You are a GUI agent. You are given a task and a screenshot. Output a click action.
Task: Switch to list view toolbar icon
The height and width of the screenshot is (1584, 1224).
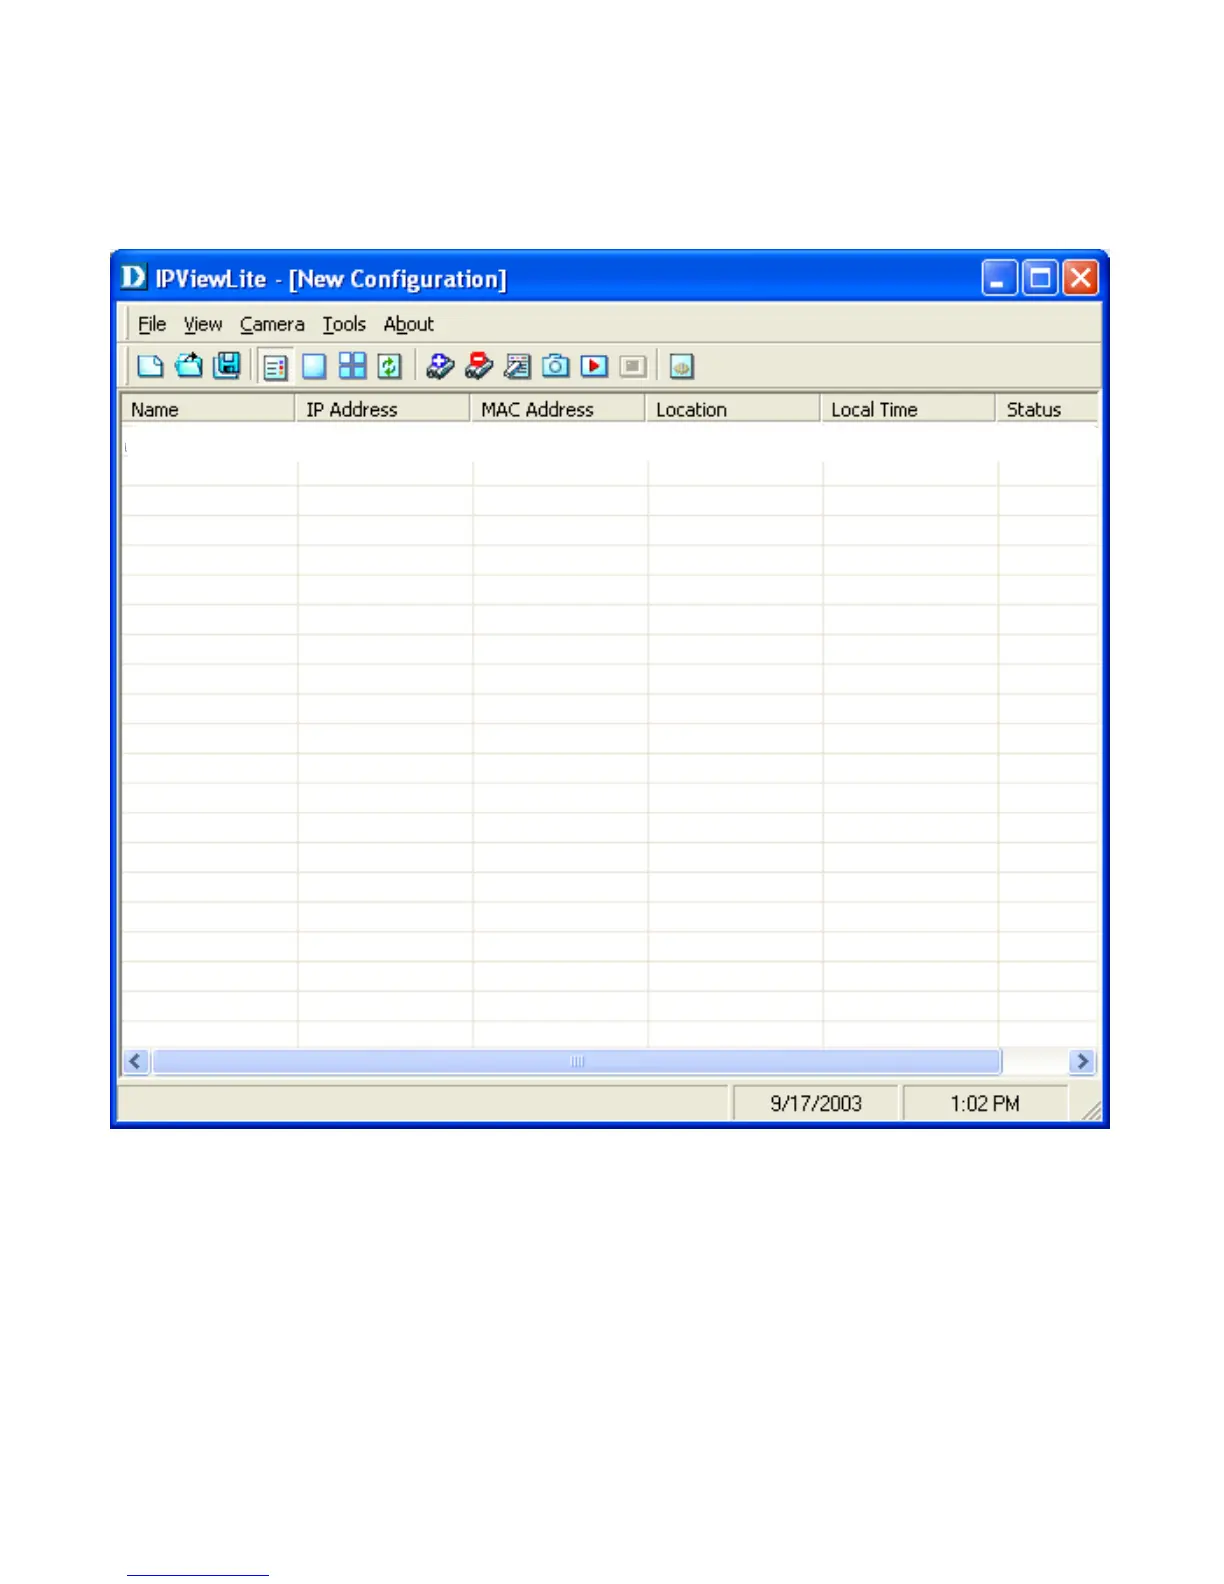click(x=275, y=366)
